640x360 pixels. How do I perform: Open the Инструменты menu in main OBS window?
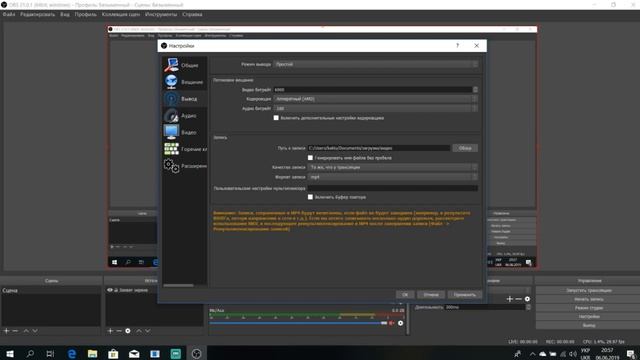(x=161, y=14)
